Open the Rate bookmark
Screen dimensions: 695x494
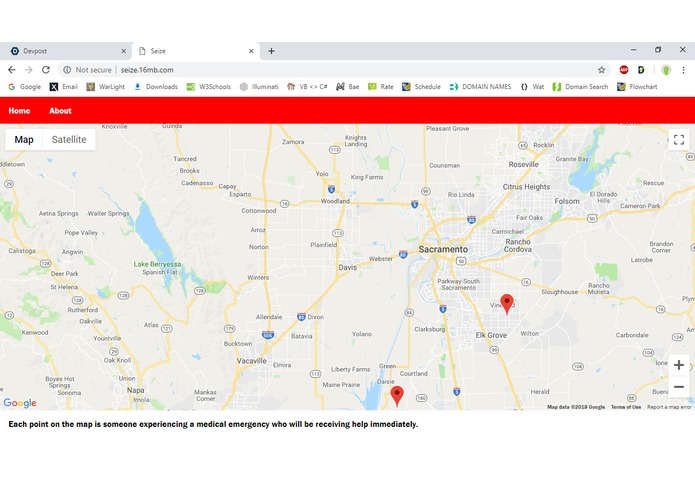click(381, 87)
